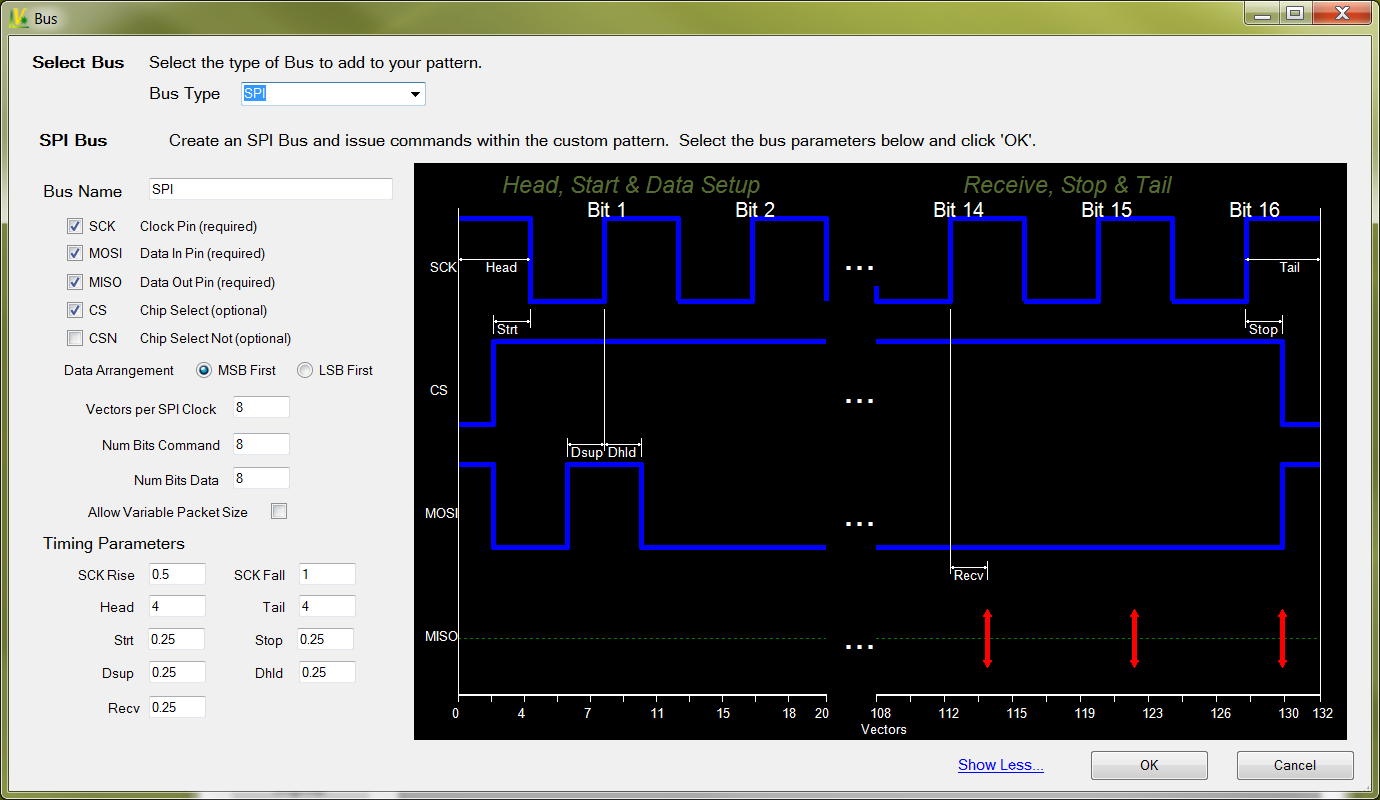
Task: Disable the CS Chip Select checkbox
Action: tap(75, 310)
